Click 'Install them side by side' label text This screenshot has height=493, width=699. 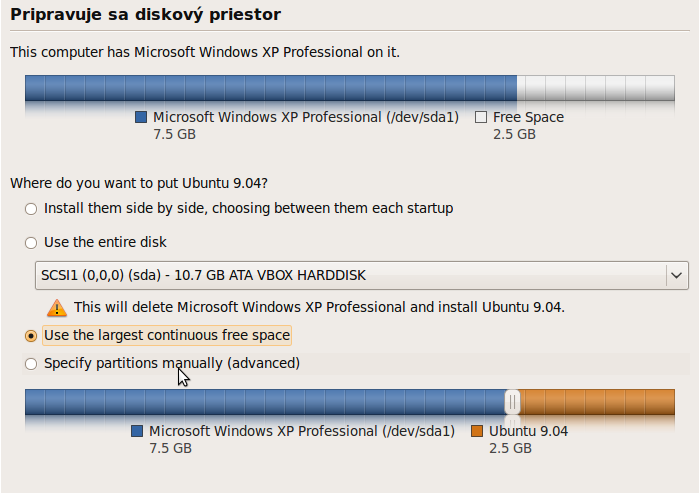pyautogui.click(x=248, y=209)
